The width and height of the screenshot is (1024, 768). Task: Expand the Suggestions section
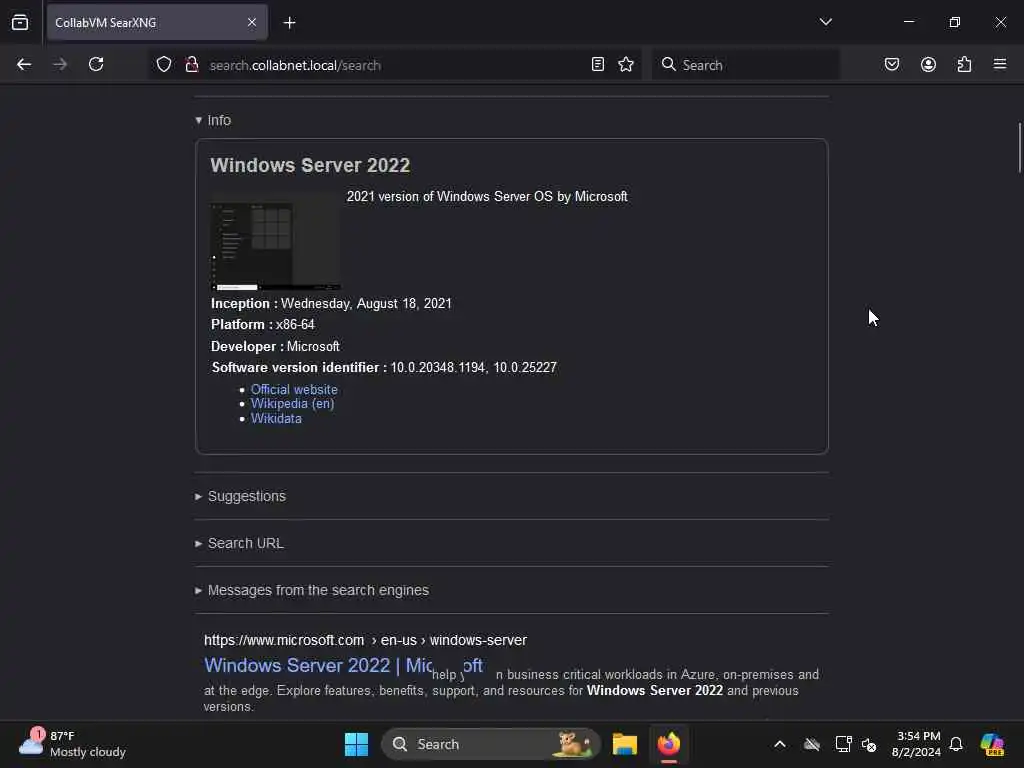240,496
